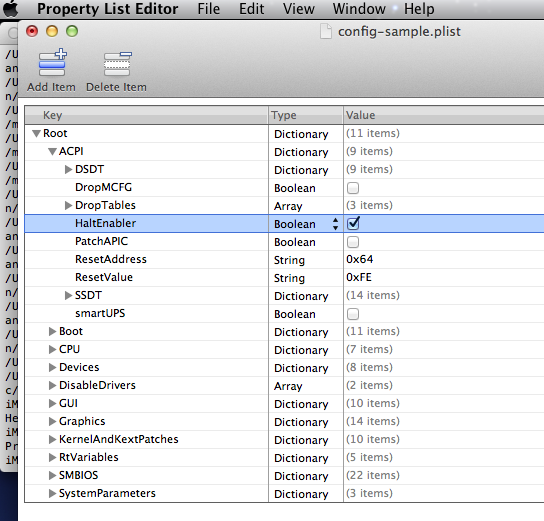This screenshot has height=521, width=544.
Task: Click the Devices value (8 items)
Action: [369, 367]
